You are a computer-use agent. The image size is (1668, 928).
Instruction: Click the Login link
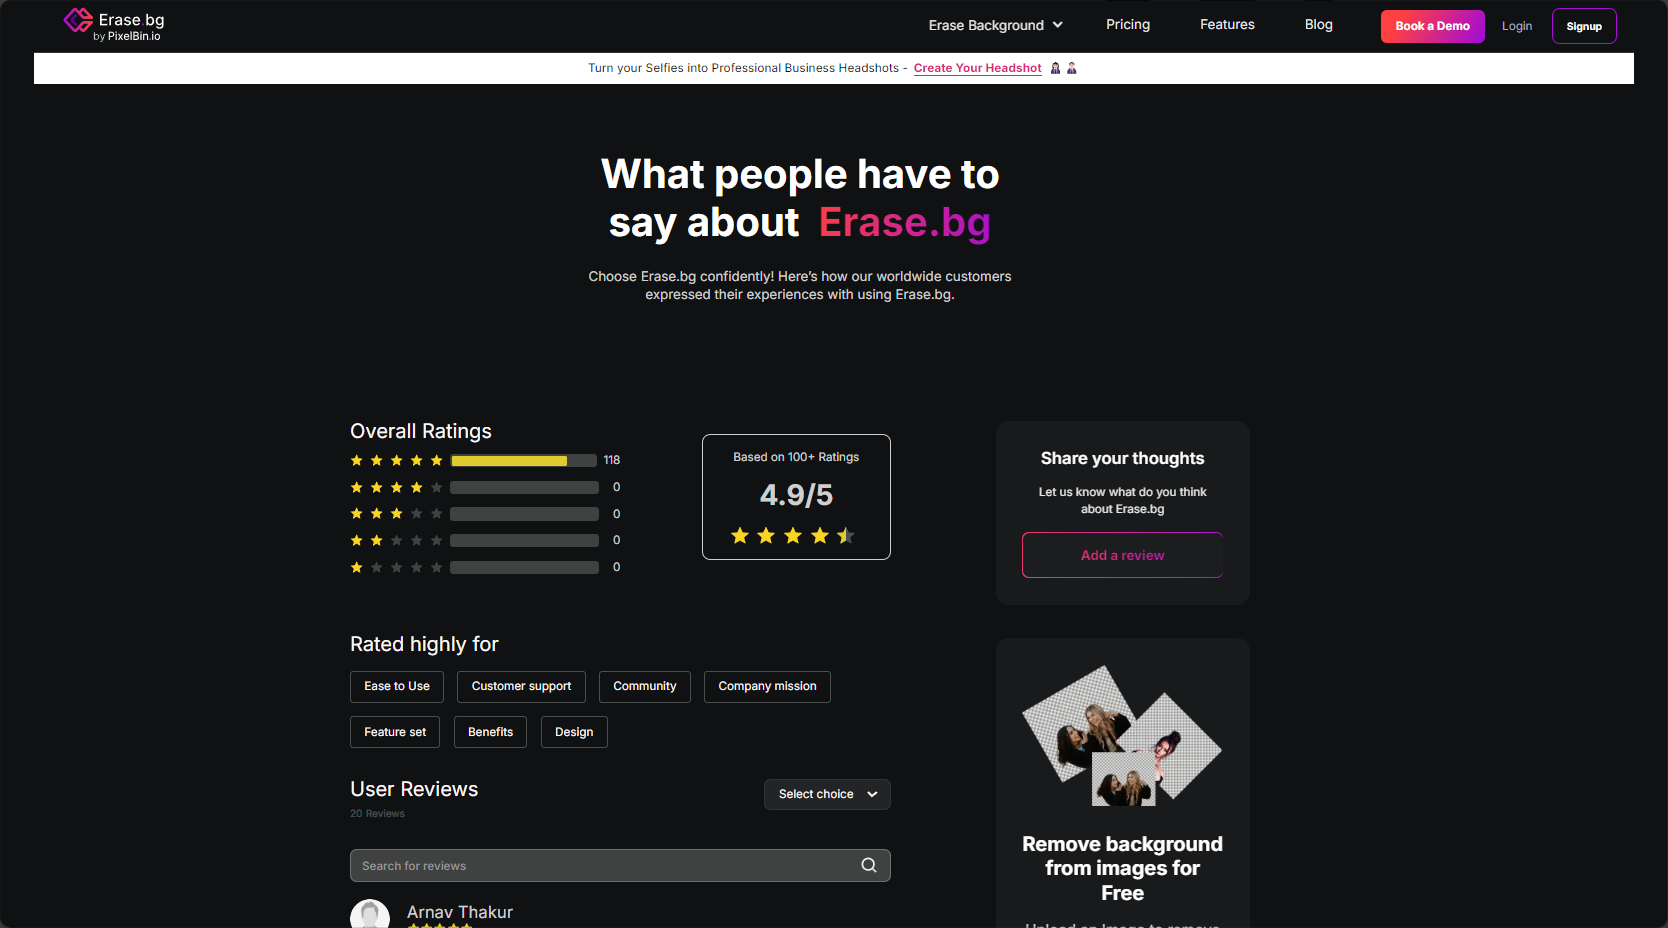tap(1516, 26)
